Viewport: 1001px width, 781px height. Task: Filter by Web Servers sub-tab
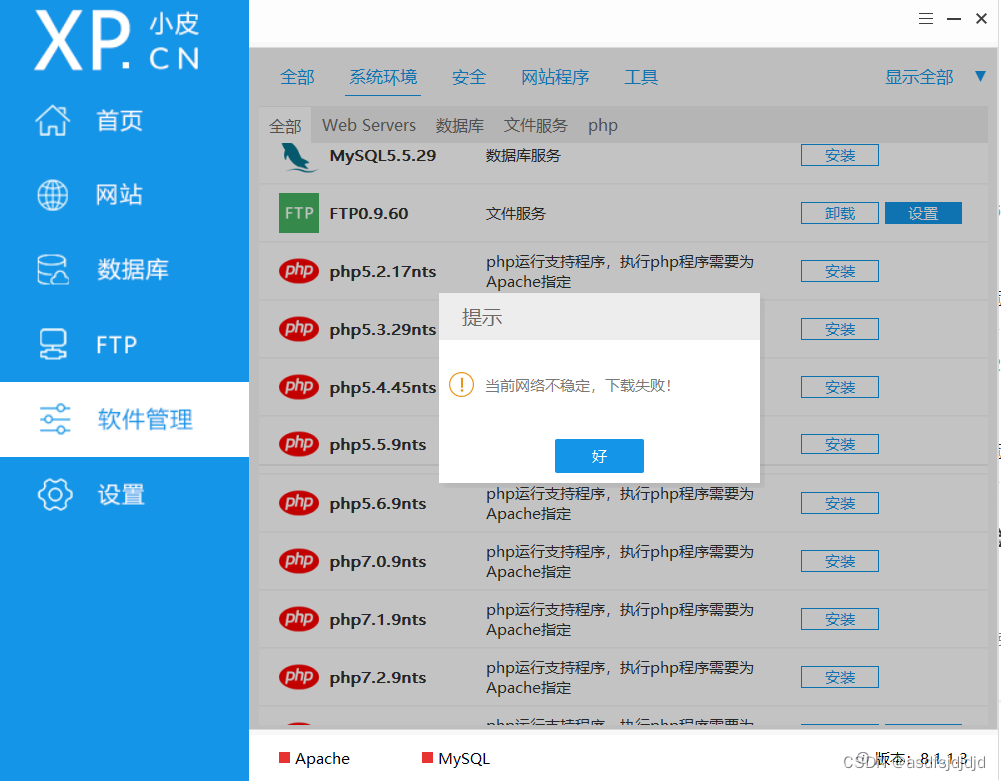369,125
